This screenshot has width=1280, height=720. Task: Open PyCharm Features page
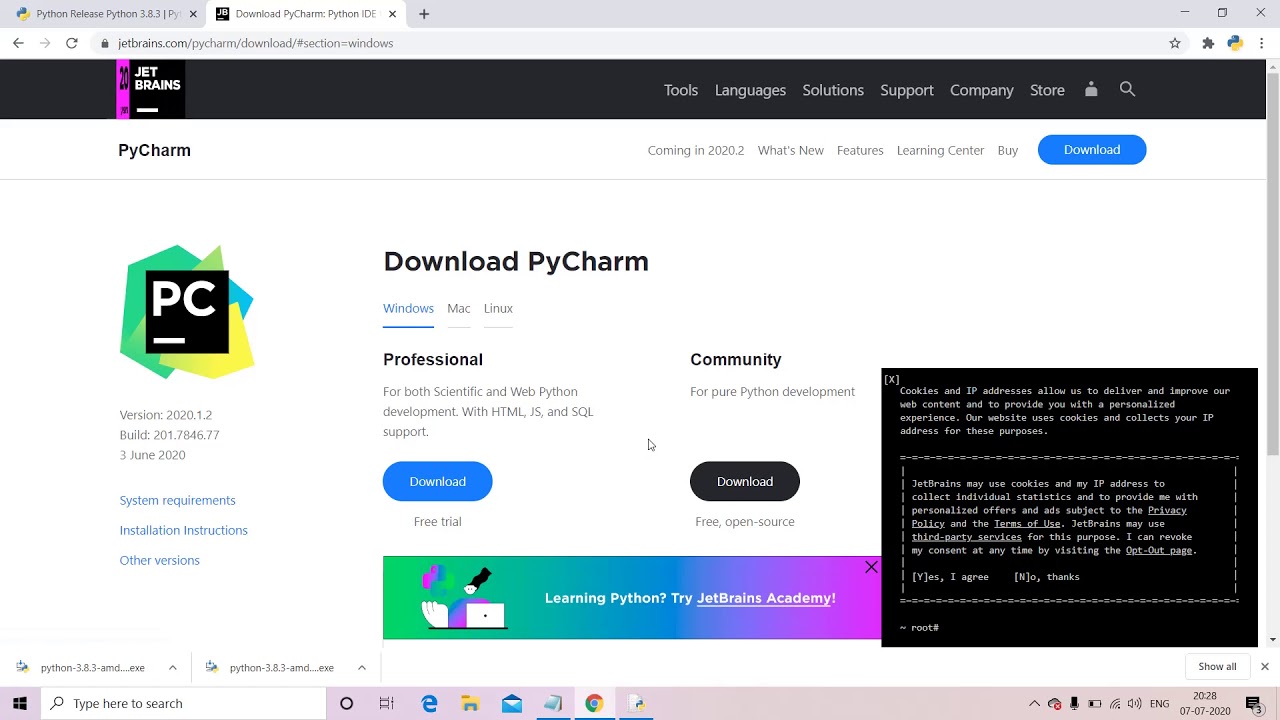pos(860,150)
